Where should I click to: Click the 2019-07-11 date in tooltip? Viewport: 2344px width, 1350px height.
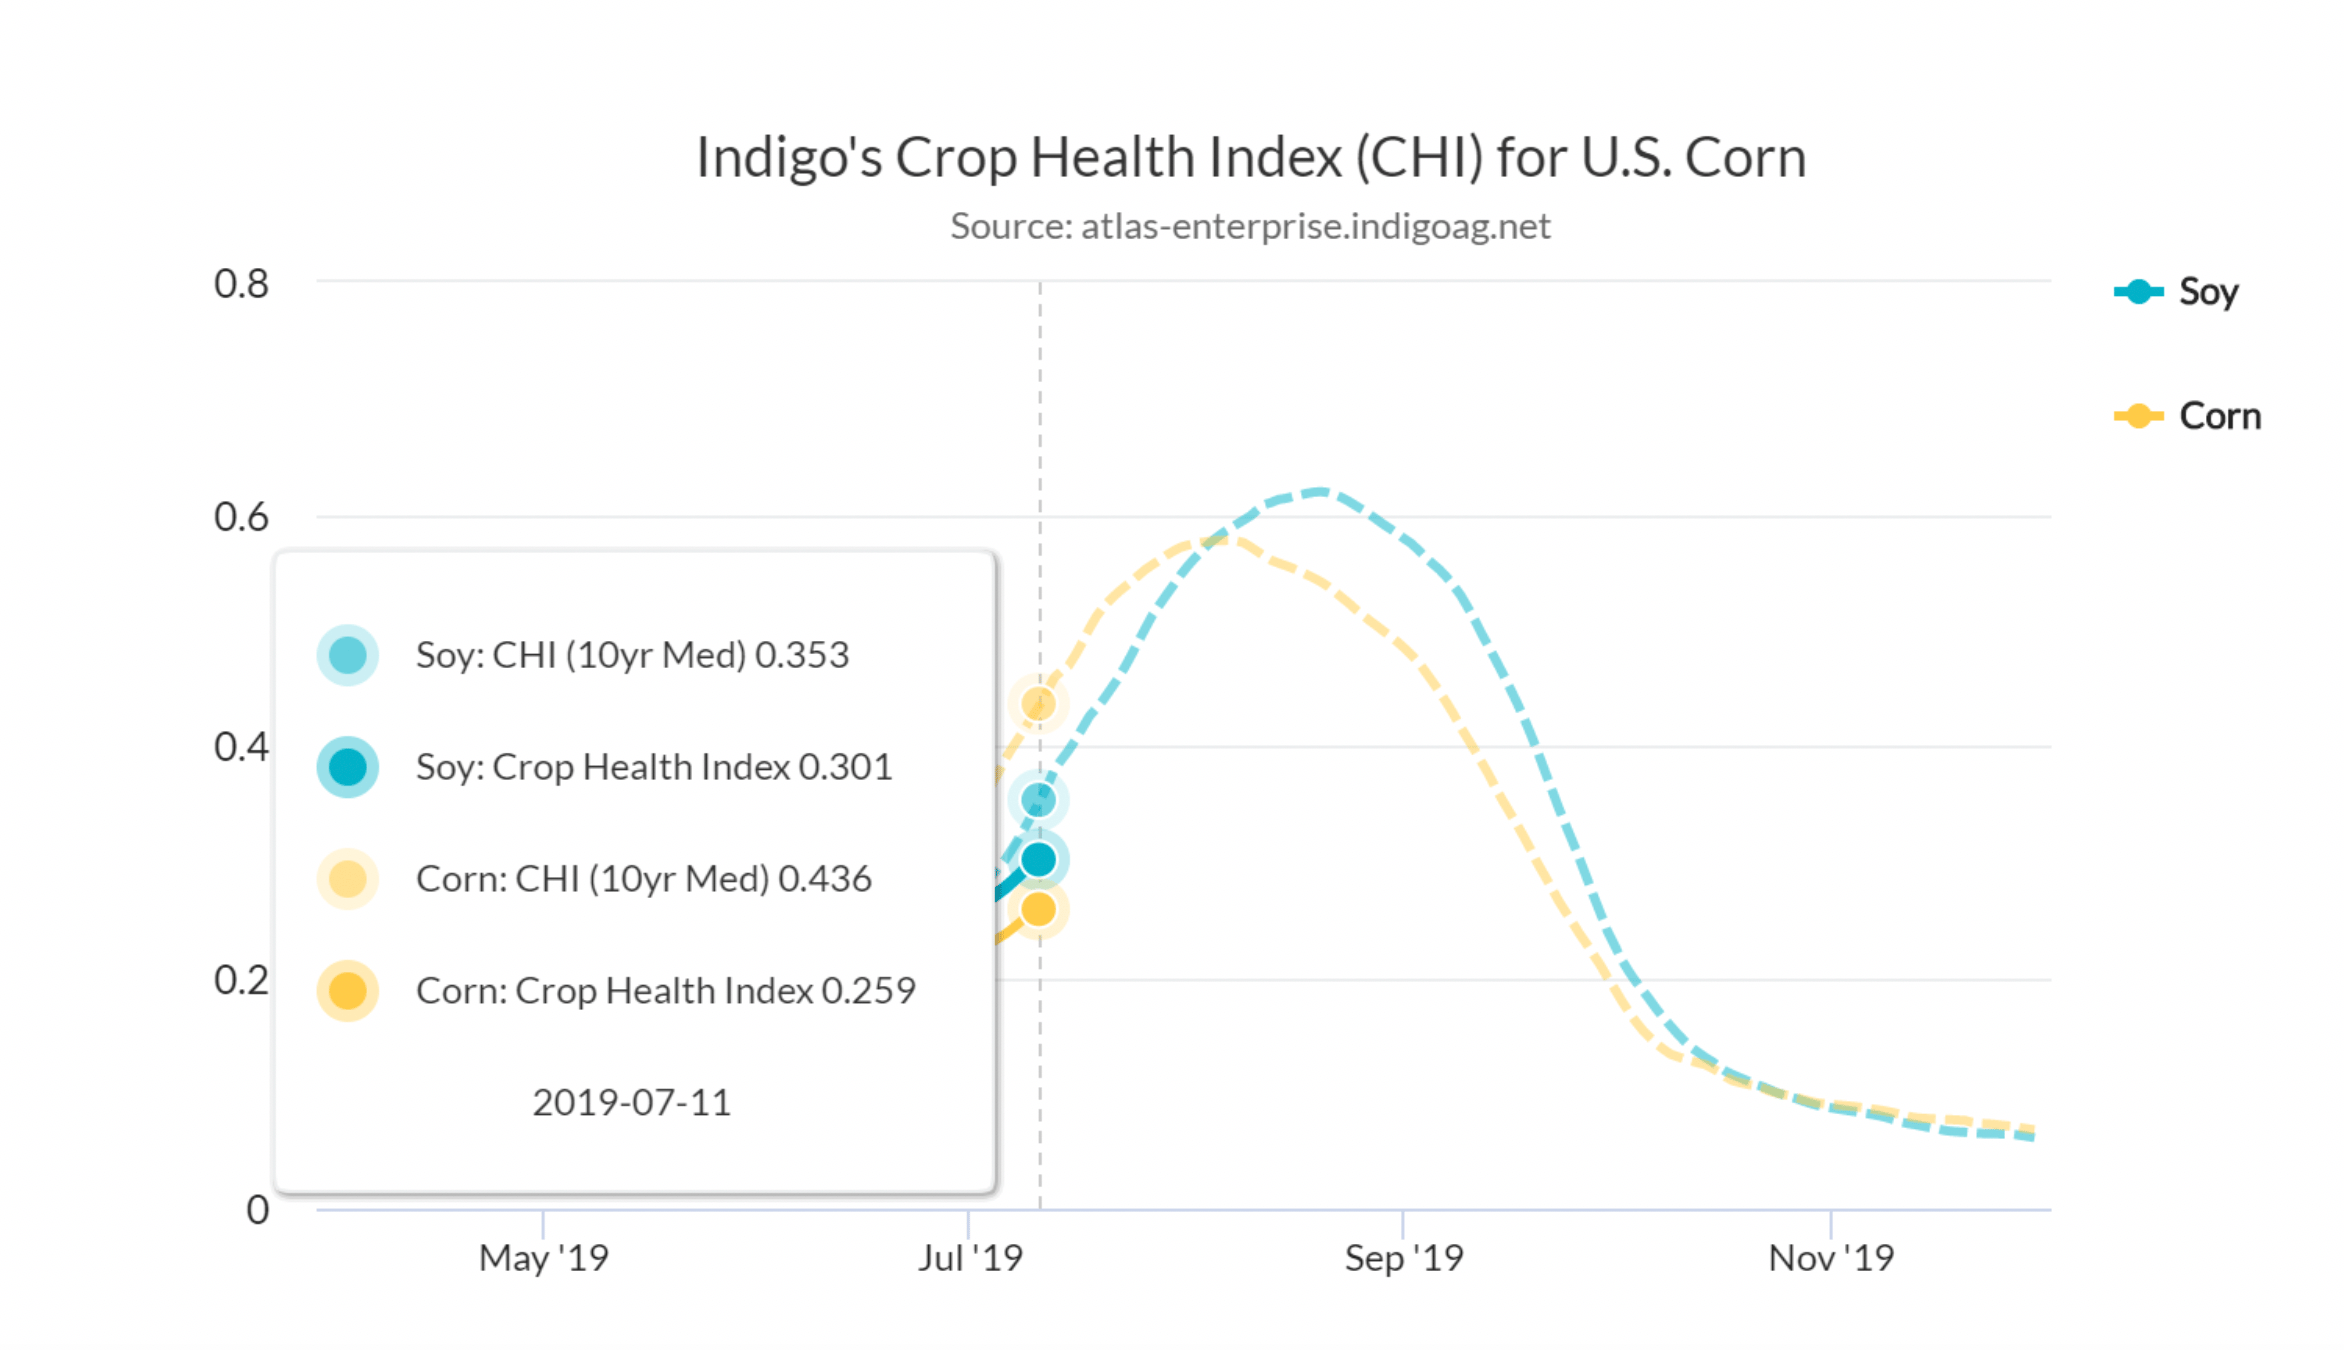(632, 1102)
